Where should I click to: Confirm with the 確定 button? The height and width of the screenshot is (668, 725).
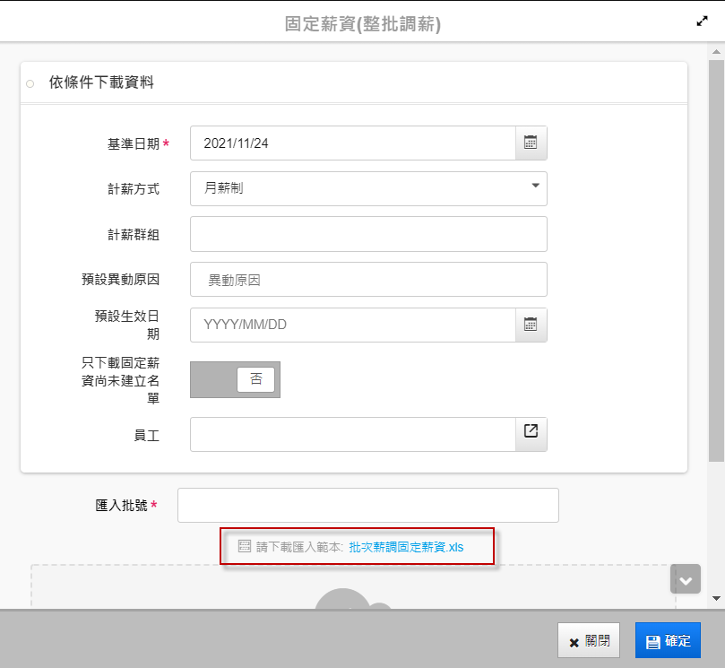pyautogui.click(x=668, y=641)
